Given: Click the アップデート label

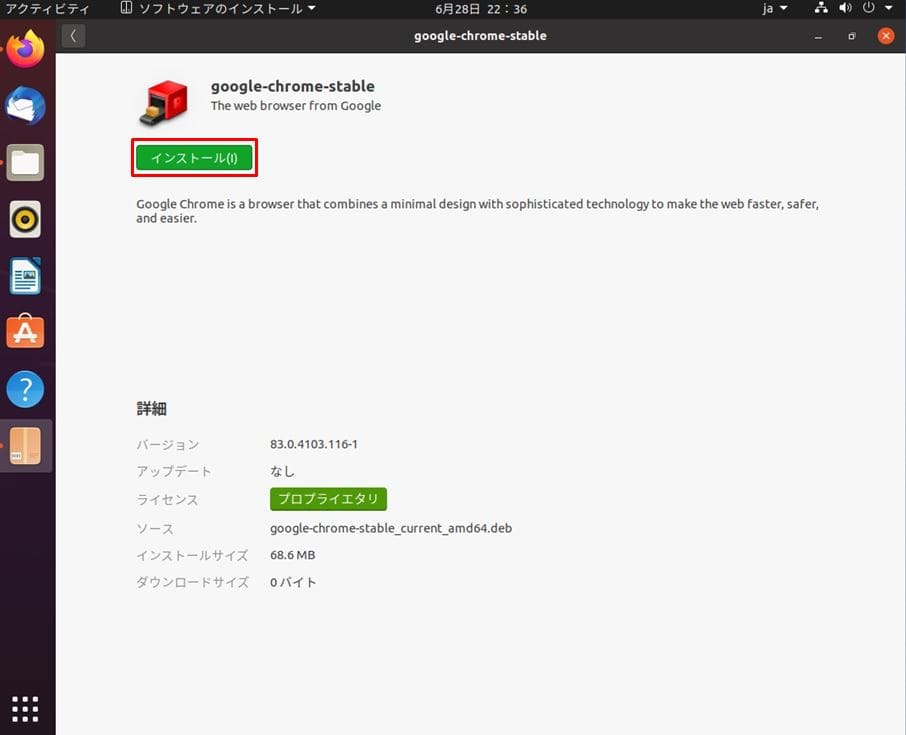Looking at the screenshot, I should [174, 472].
